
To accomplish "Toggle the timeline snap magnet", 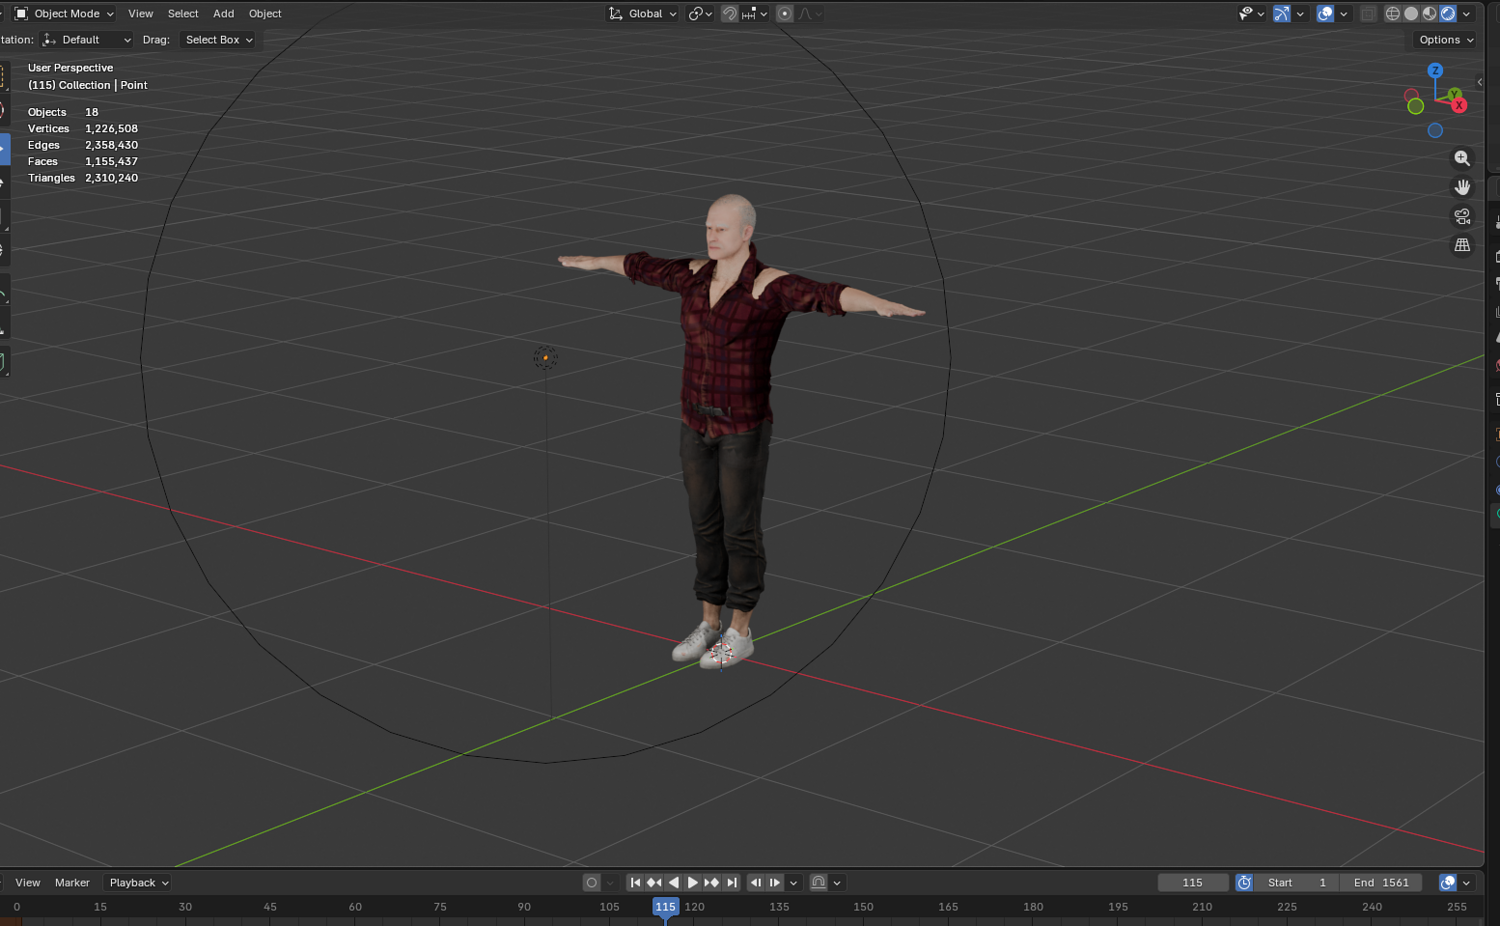I will coord(818,883).
